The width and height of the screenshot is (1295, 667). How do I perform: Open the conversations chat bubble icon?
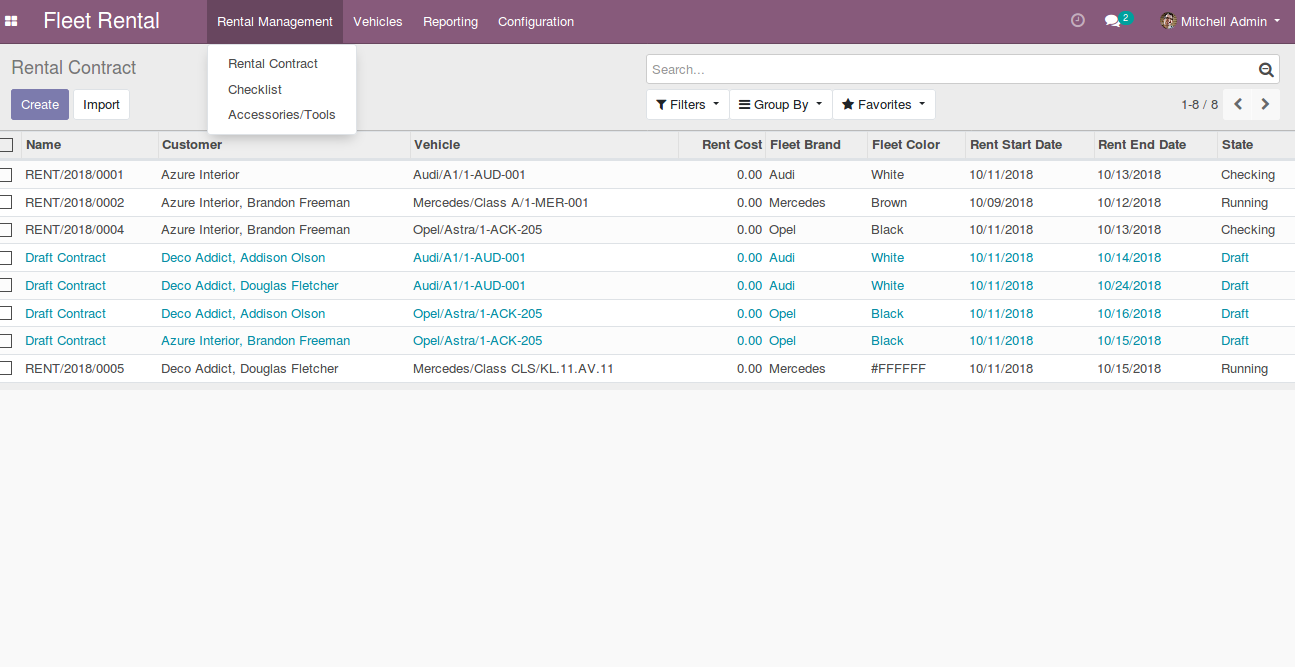tap(1112, 21)
